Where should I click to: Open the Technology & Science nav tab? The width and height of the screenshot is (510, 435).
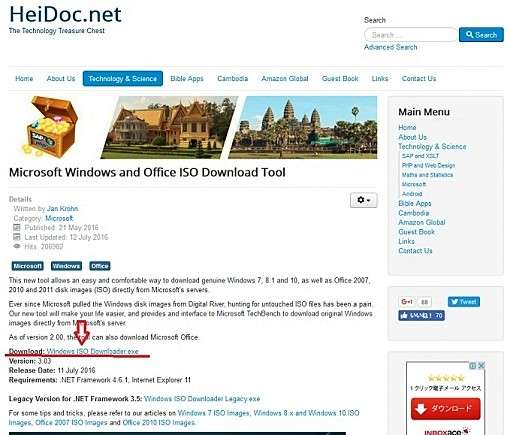coord(123,78)
